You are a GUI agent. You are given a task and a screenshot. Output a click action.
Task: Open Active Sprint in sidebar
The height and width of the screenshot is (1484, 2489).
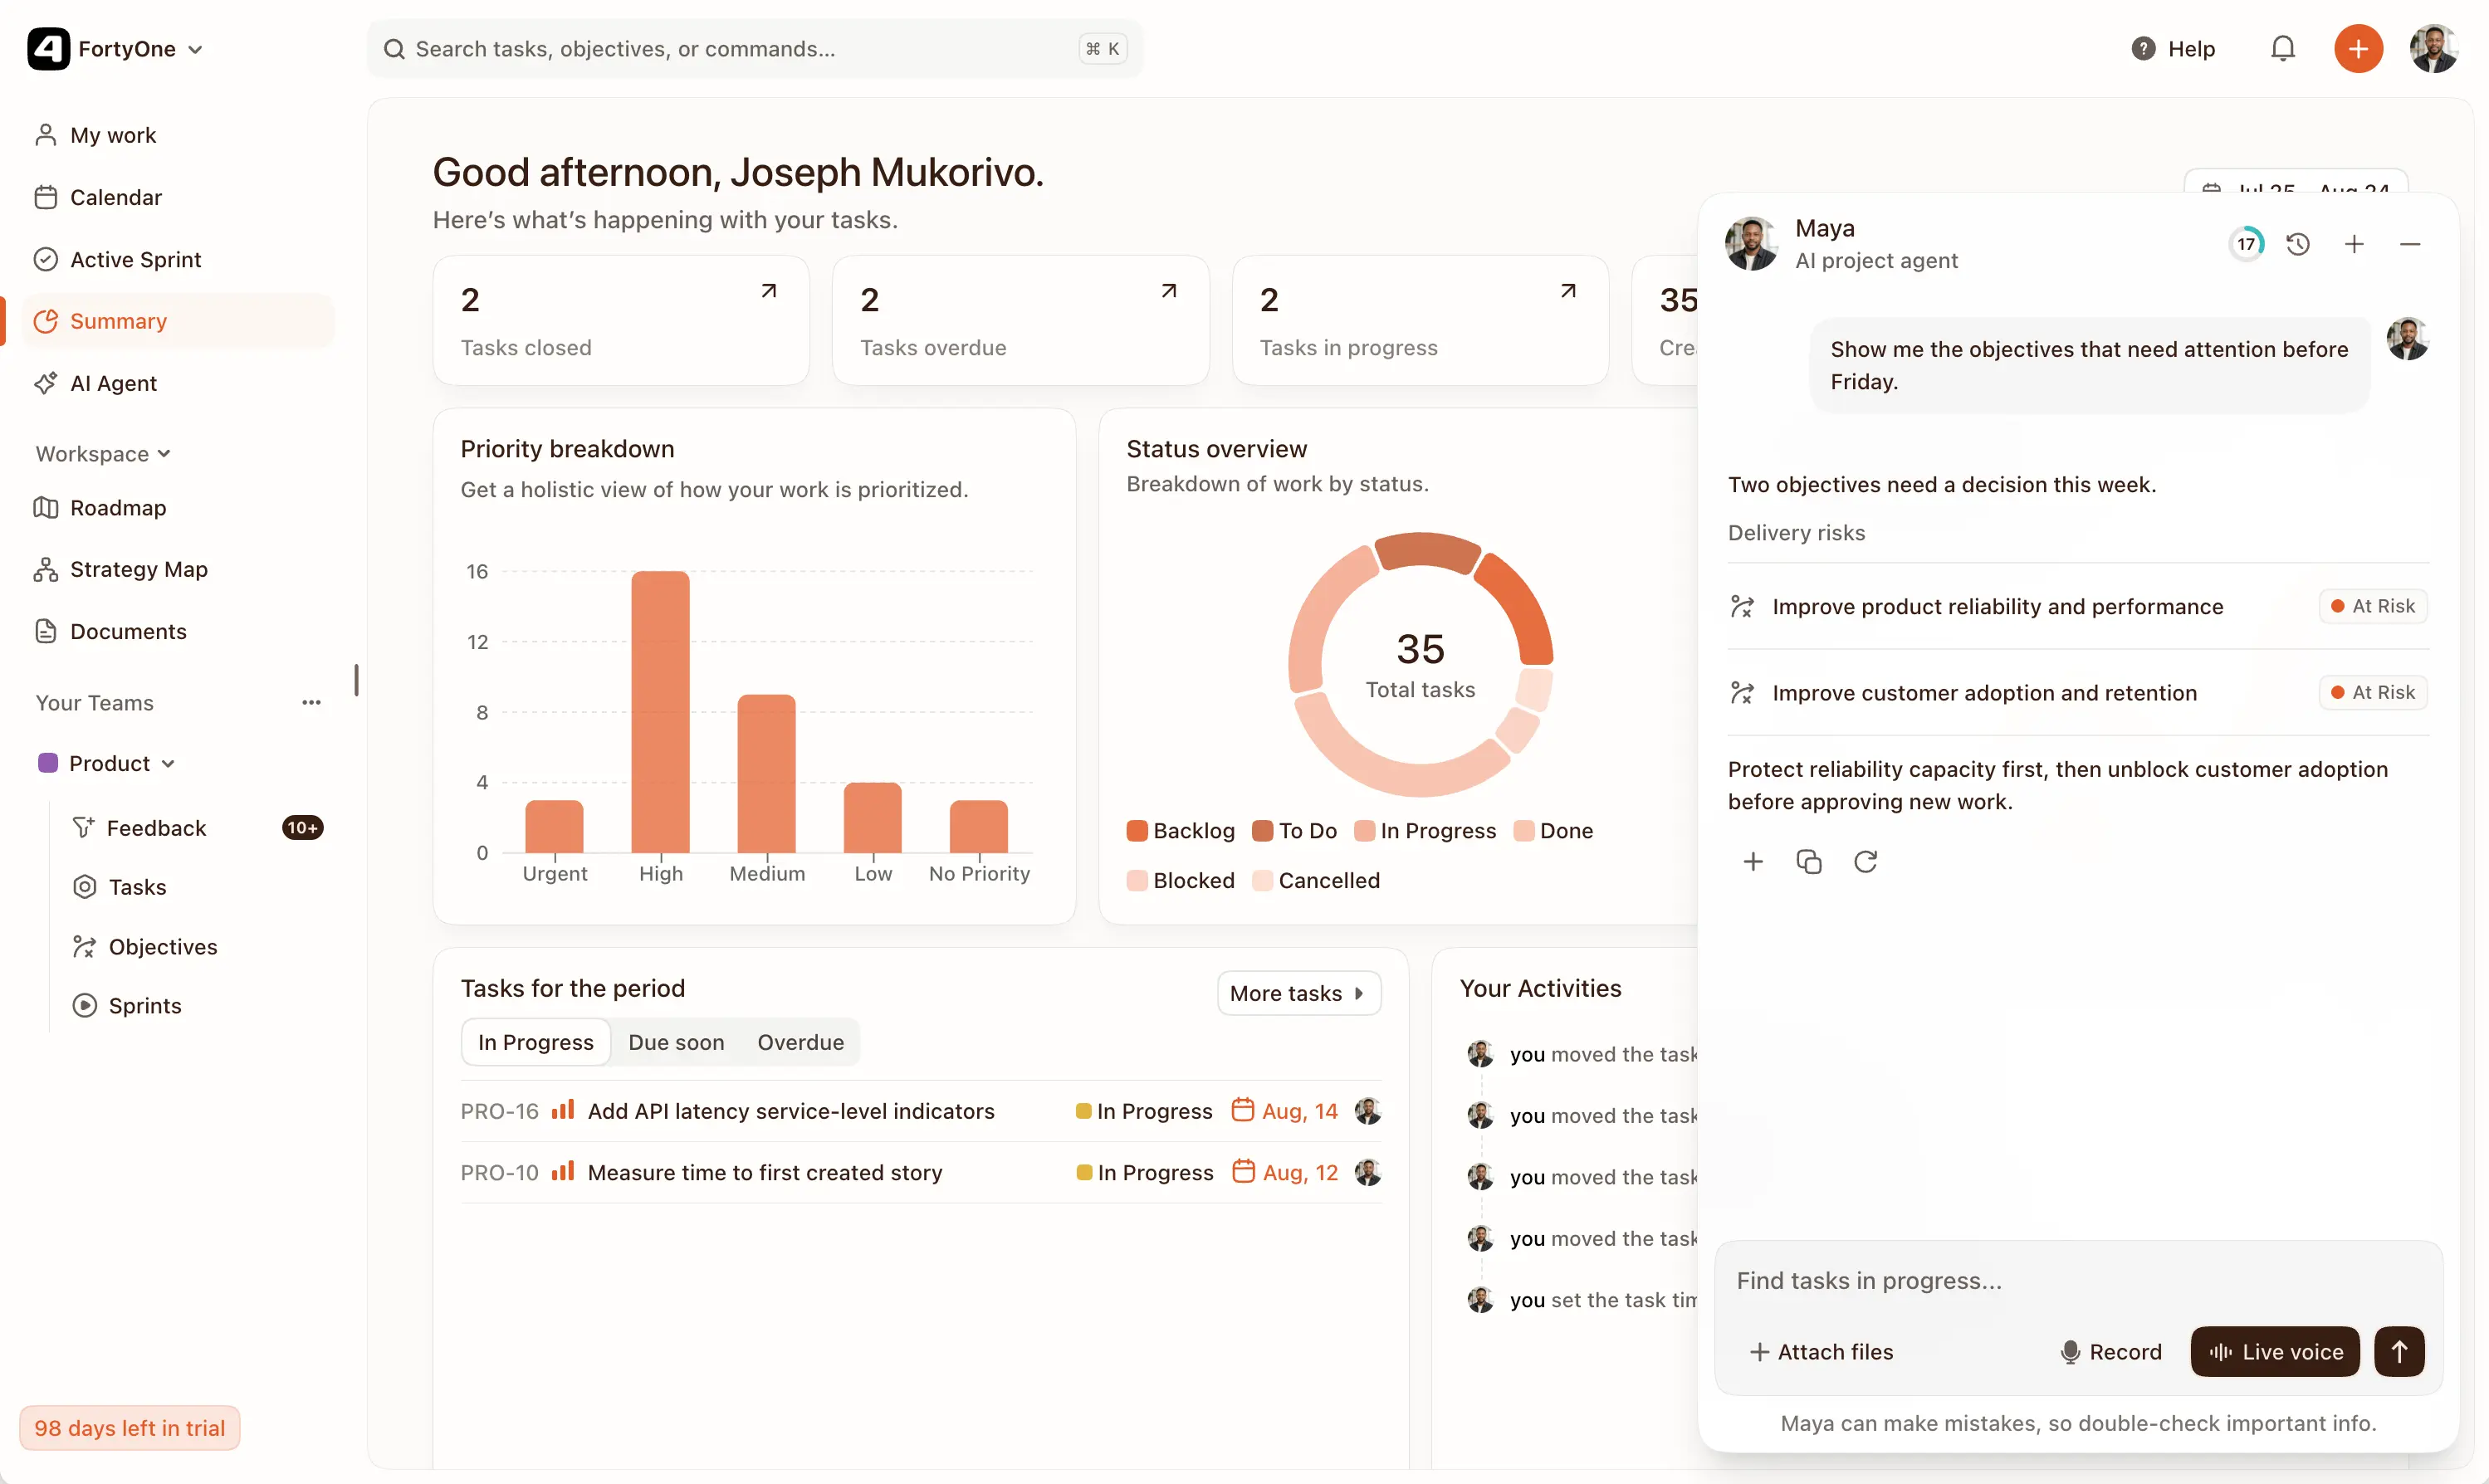point(178,260)
